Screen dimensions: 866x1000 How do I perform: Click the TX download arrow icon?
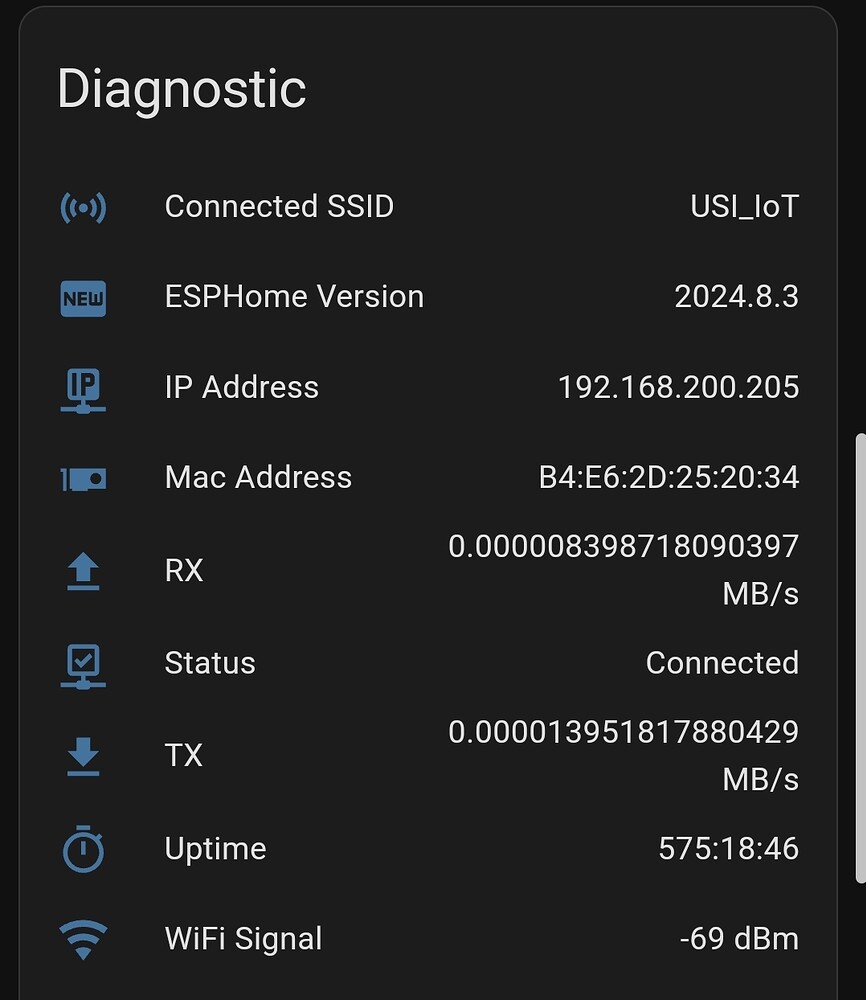coord(83,757)
